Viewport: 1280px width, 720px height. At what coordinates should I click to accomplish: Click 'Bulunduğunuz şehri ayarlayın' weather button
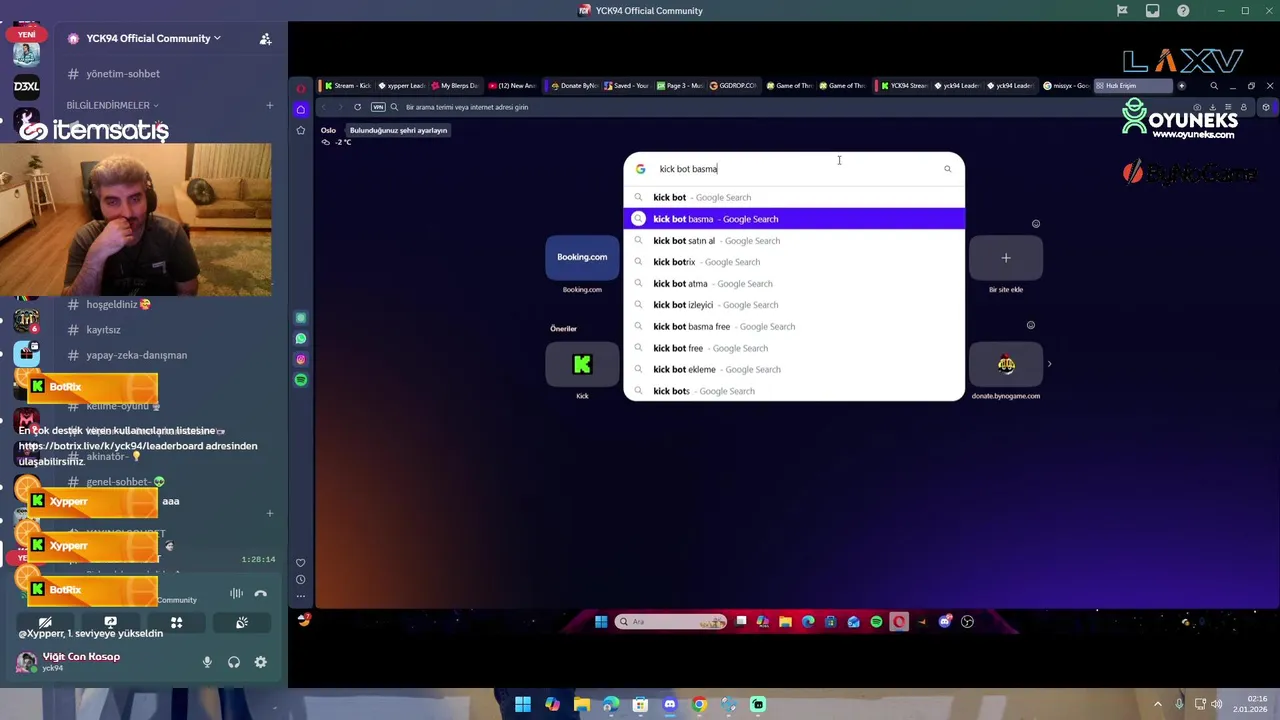398,130
